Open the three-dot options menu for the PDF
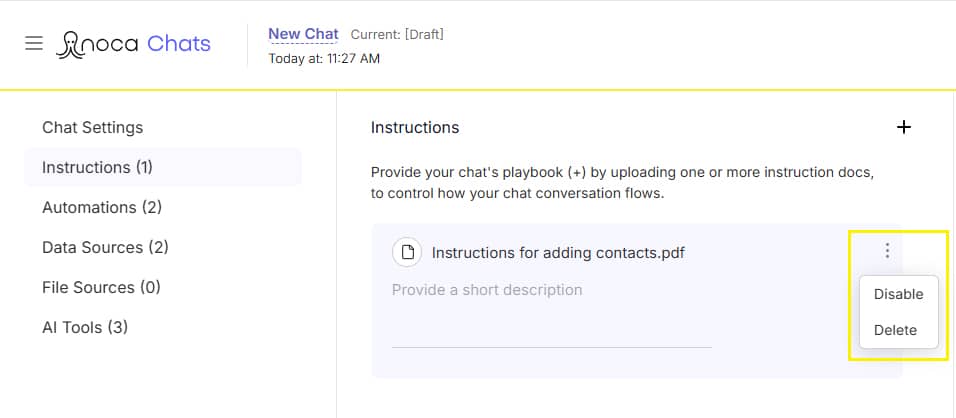Image resolution: width=956 pixels, height=418 pixels. tap(887, 250)
